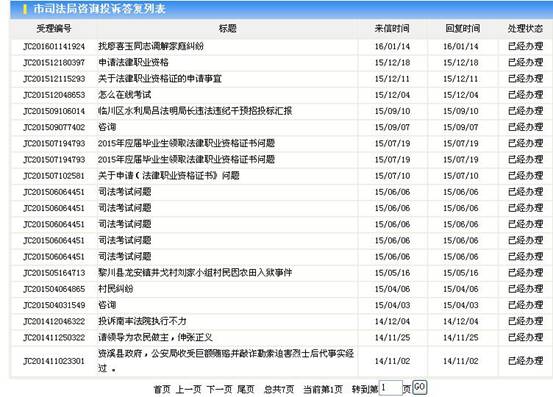553x397 pixels.
Task: Click the 下一页 next page link
Action: 219,389
